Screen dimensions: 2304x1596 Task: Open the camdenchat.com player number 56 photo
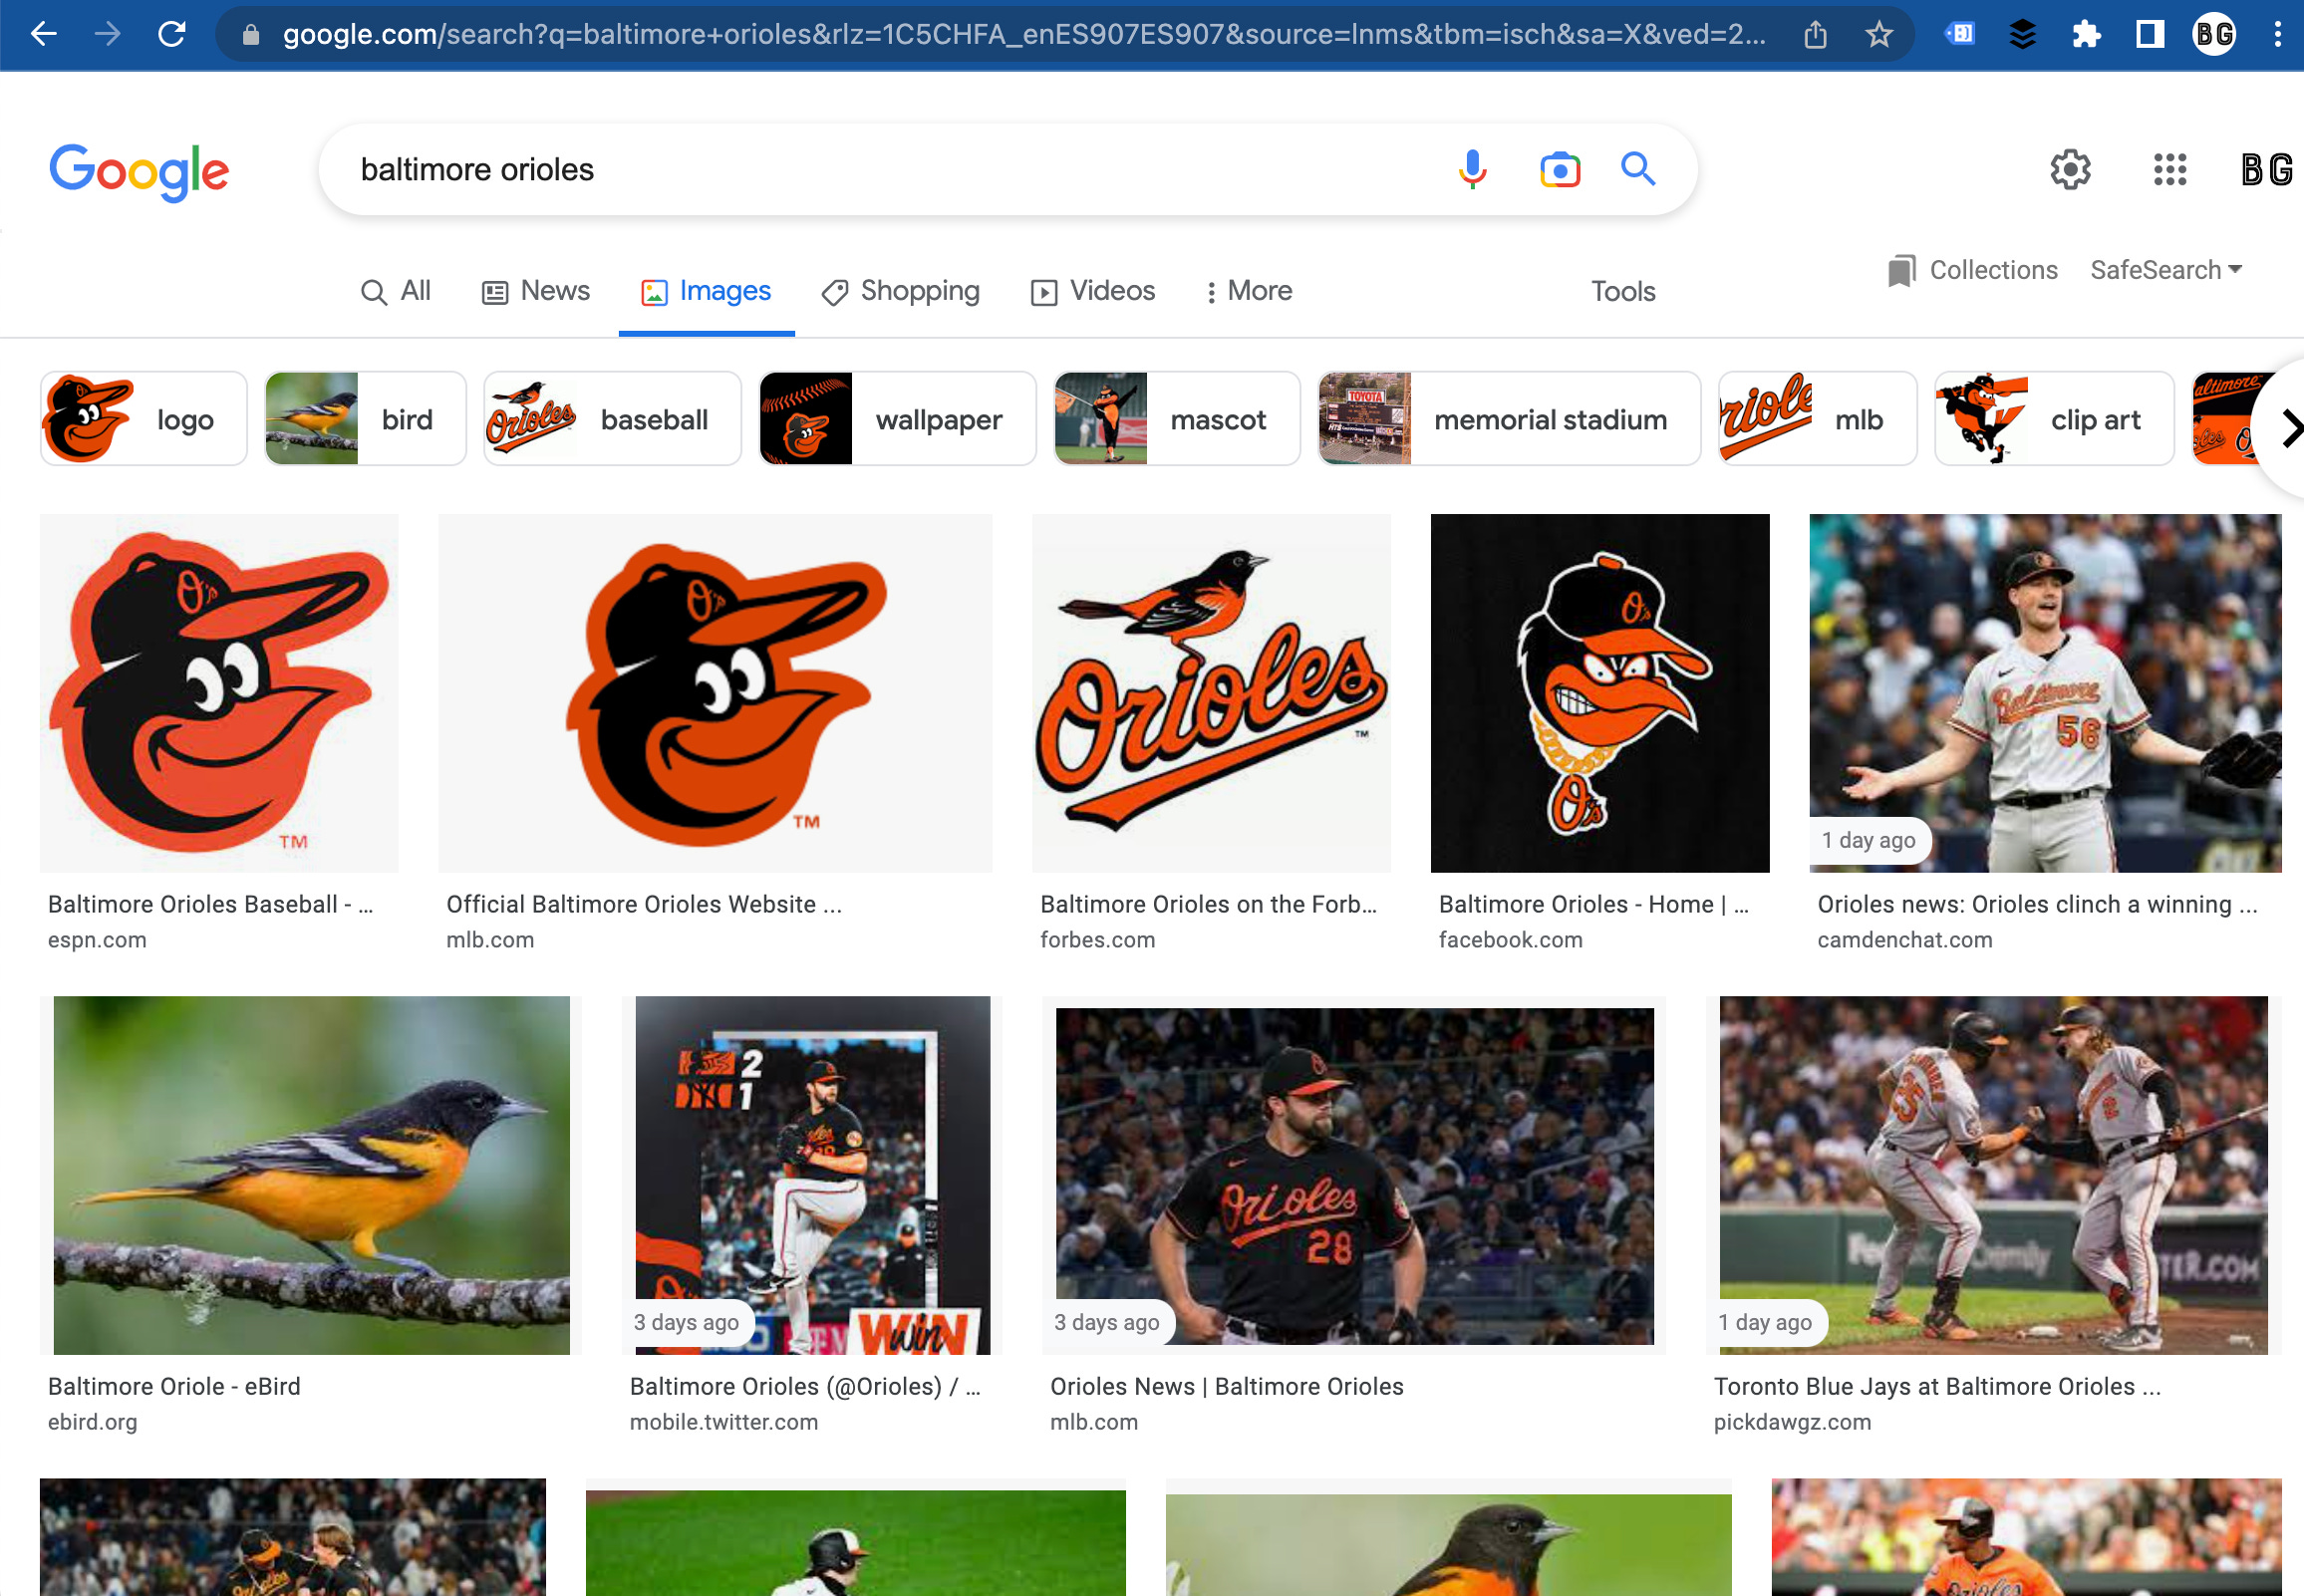[2045, 693]
